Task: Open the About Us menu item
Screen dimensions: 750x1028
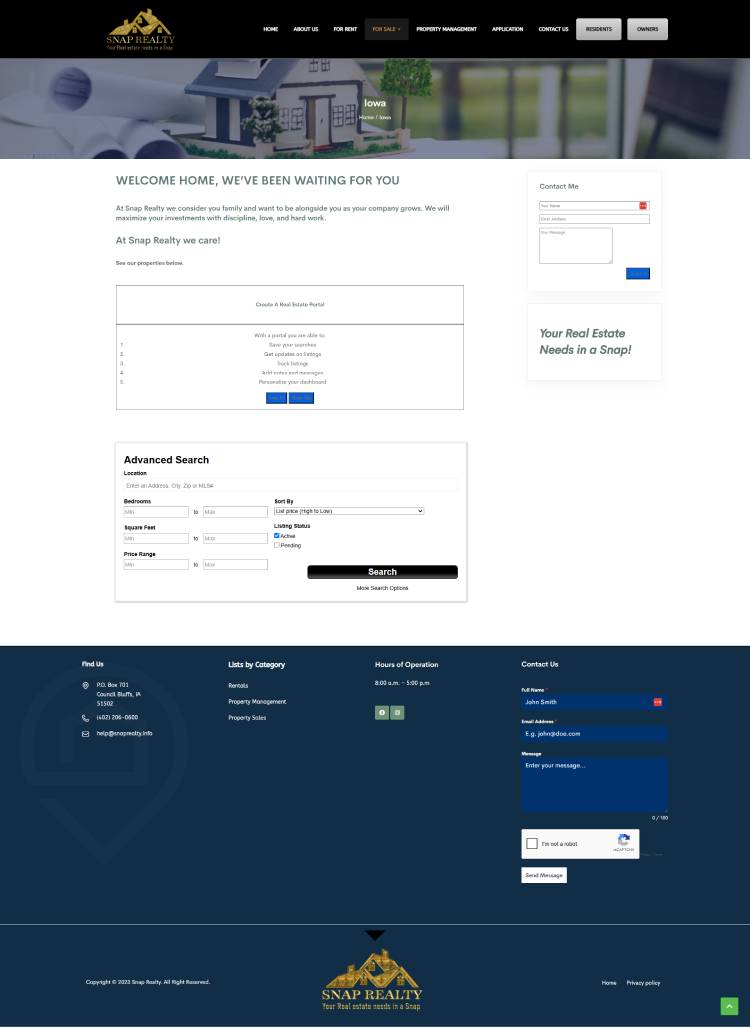Action: click(305, 29)
